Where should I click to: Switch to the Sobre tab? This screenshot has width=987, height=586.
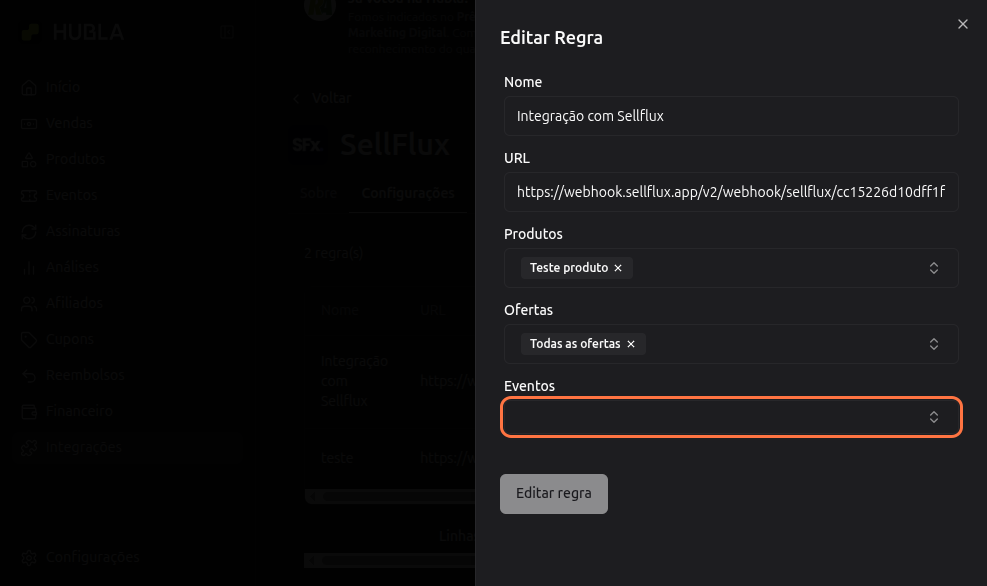point(318,193)
